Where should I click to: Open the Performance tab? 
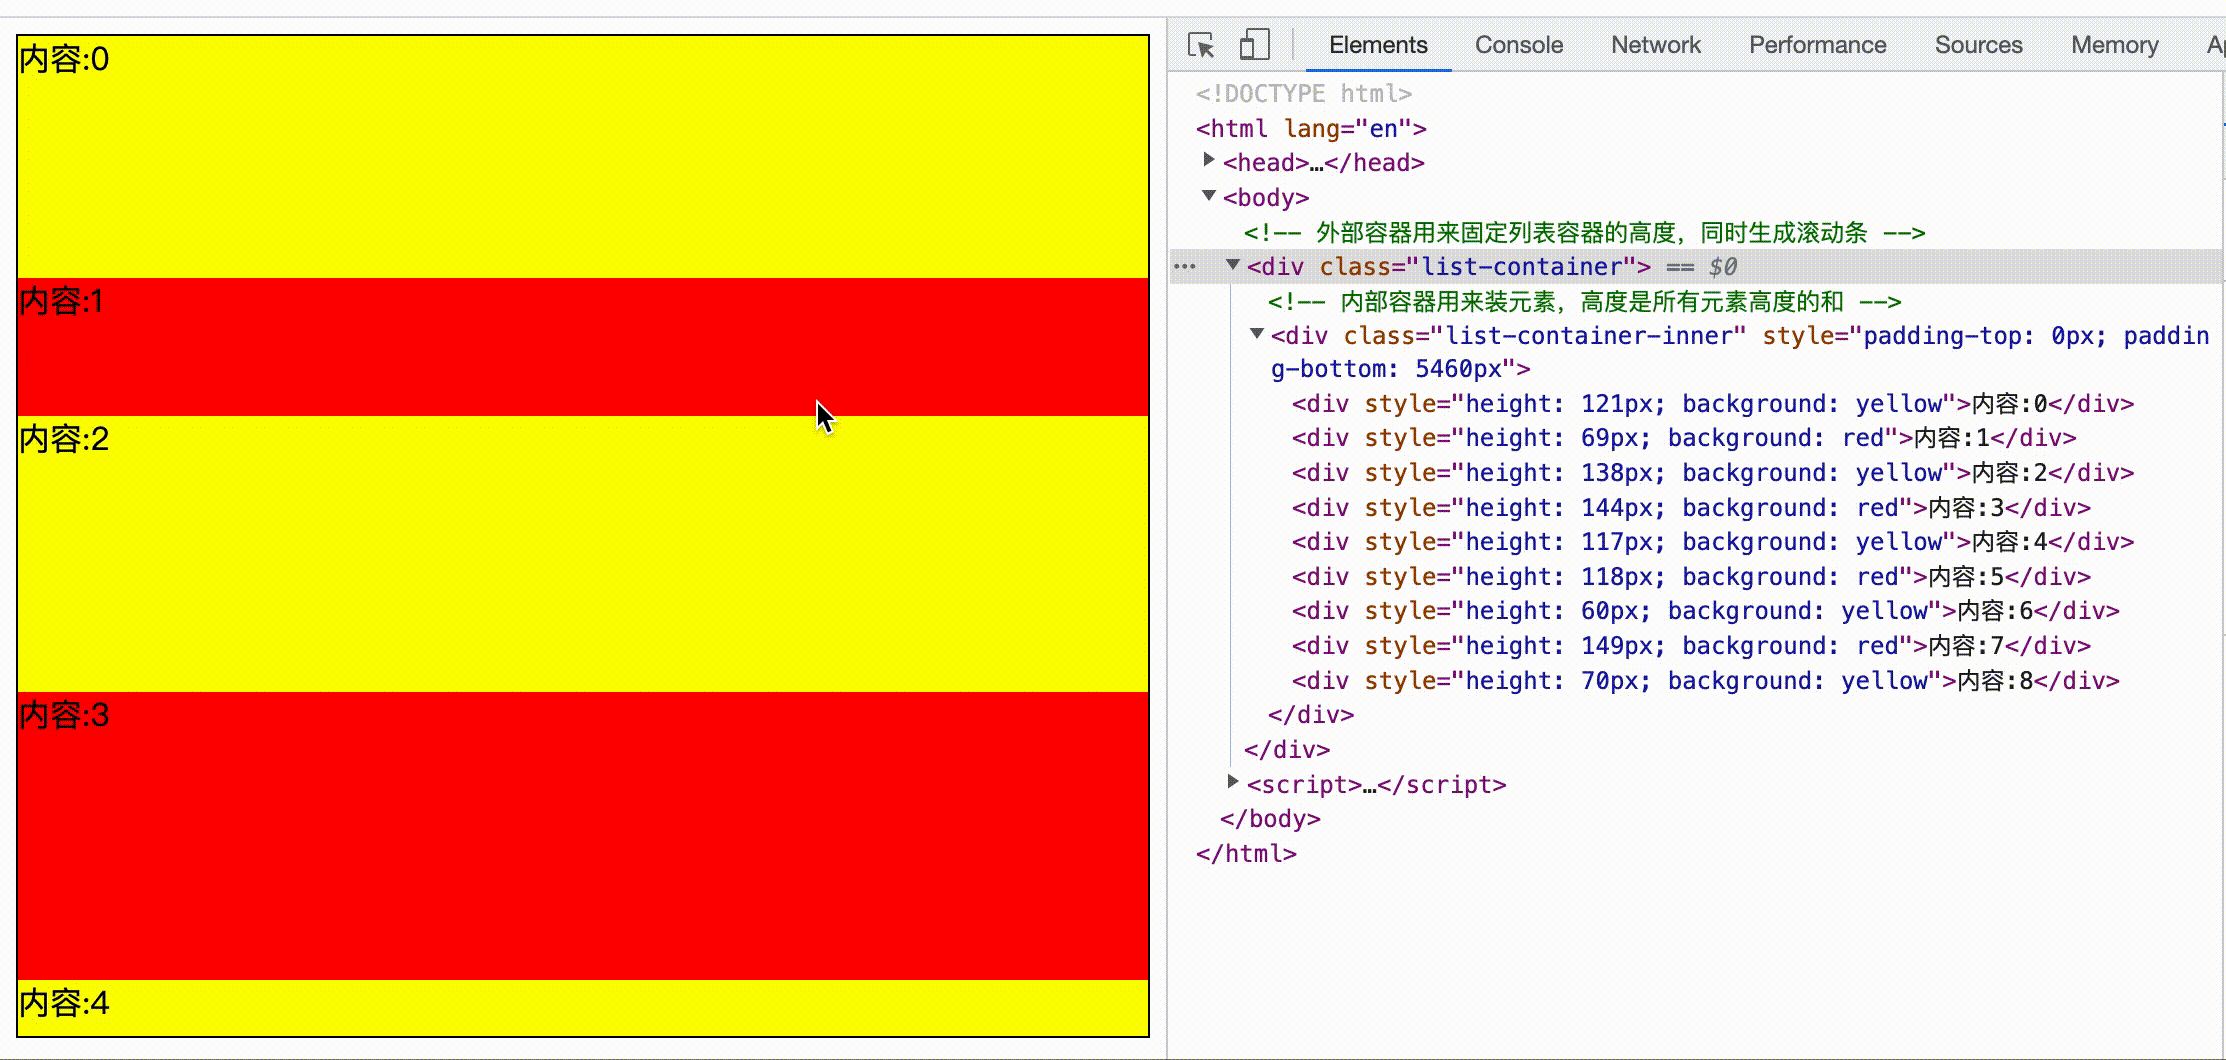(x=1818, y=45)
